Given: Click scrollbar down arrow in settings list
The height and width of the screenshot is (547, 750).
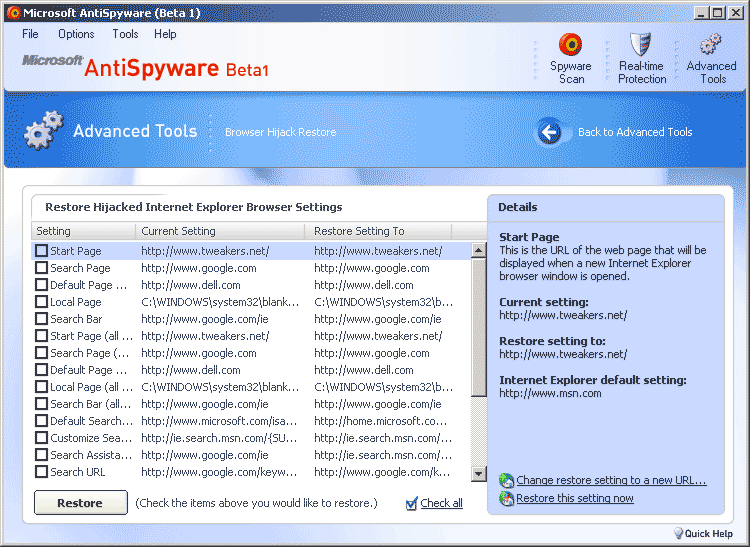Looking at the screenshot, I should click(x=478, y=473).
